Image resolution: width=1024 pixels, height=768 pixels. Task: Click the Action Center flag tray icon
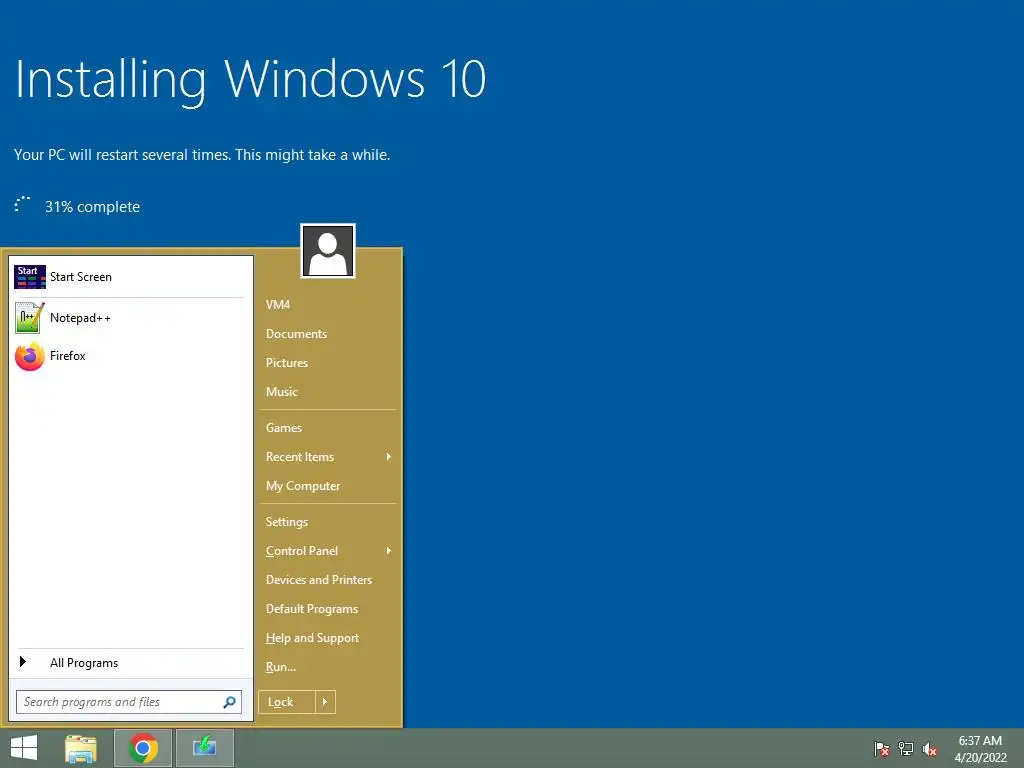(x=882, y=749)
